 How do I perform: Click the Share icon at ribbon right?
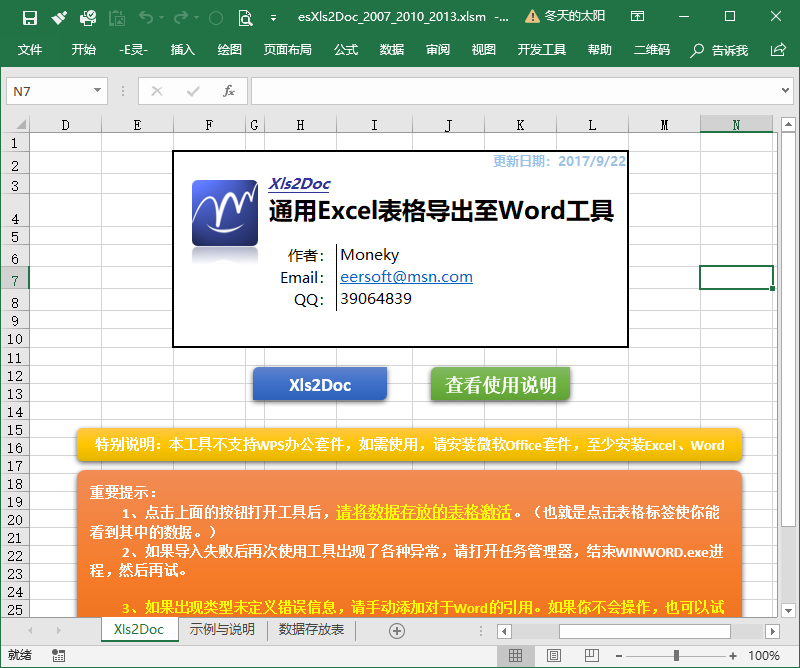778,50
